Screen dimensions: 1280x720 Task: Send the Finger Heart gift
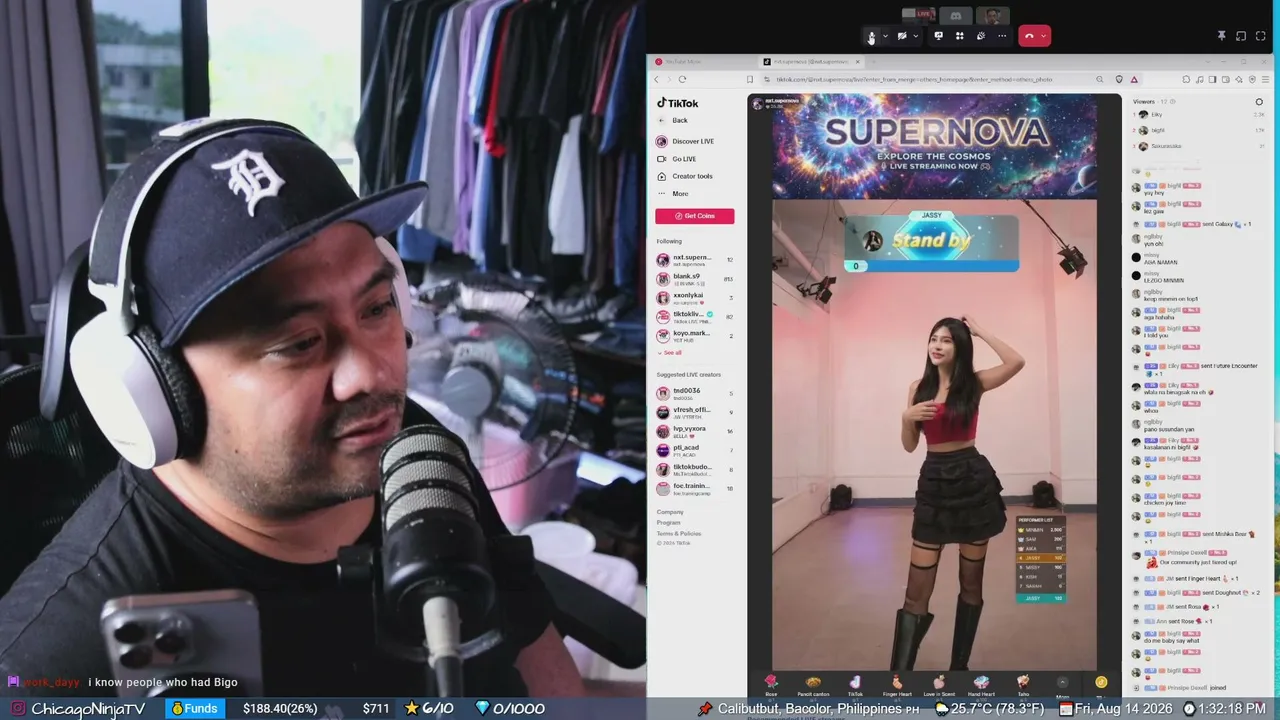pyautogui.click(x=897, y=685)
